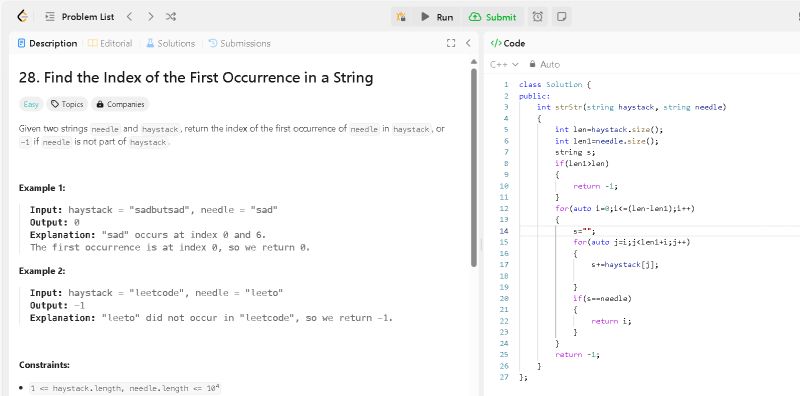This screenshot has width=800, height=396.
Task: Go to next problem arrow
Action: pos(150,17)
